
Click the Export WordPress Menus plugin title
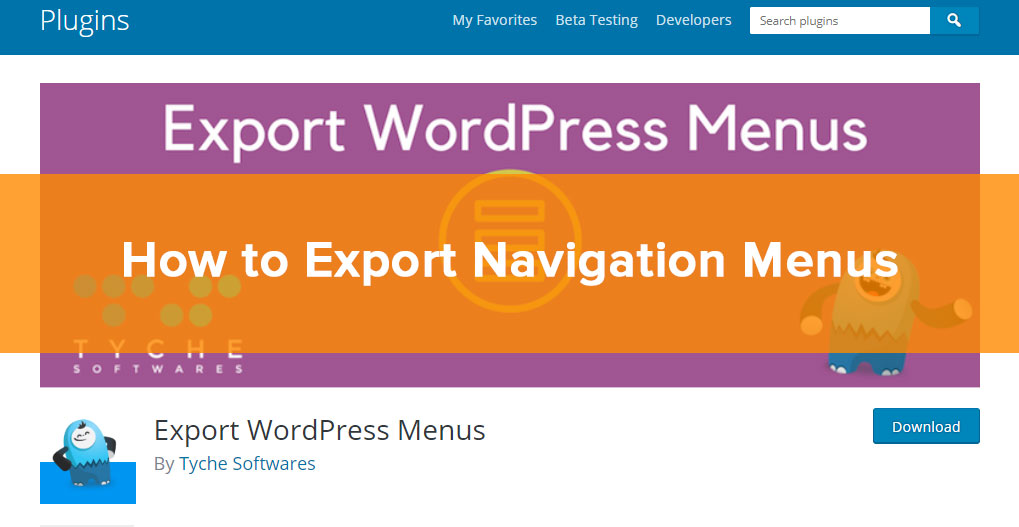coord(320,430)
